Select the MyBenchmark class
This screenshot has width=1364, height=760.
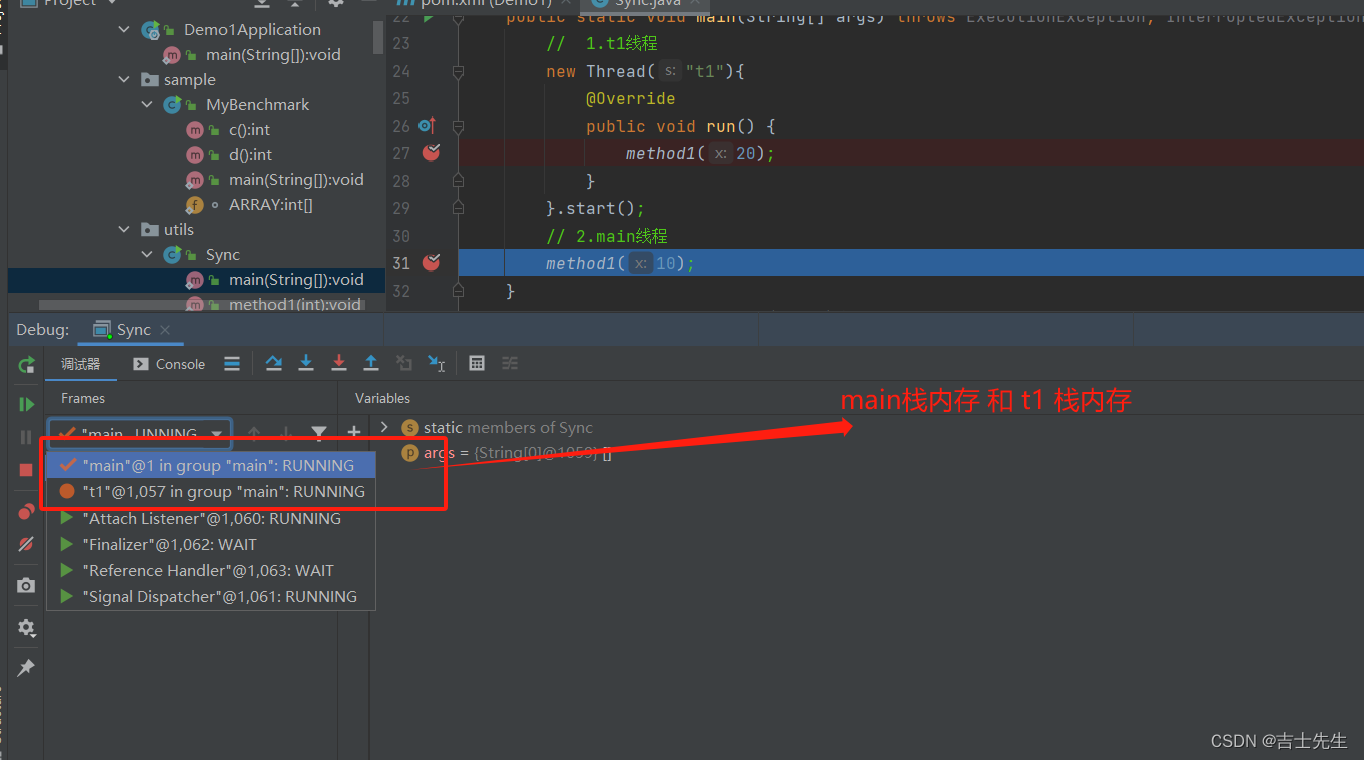257,105
